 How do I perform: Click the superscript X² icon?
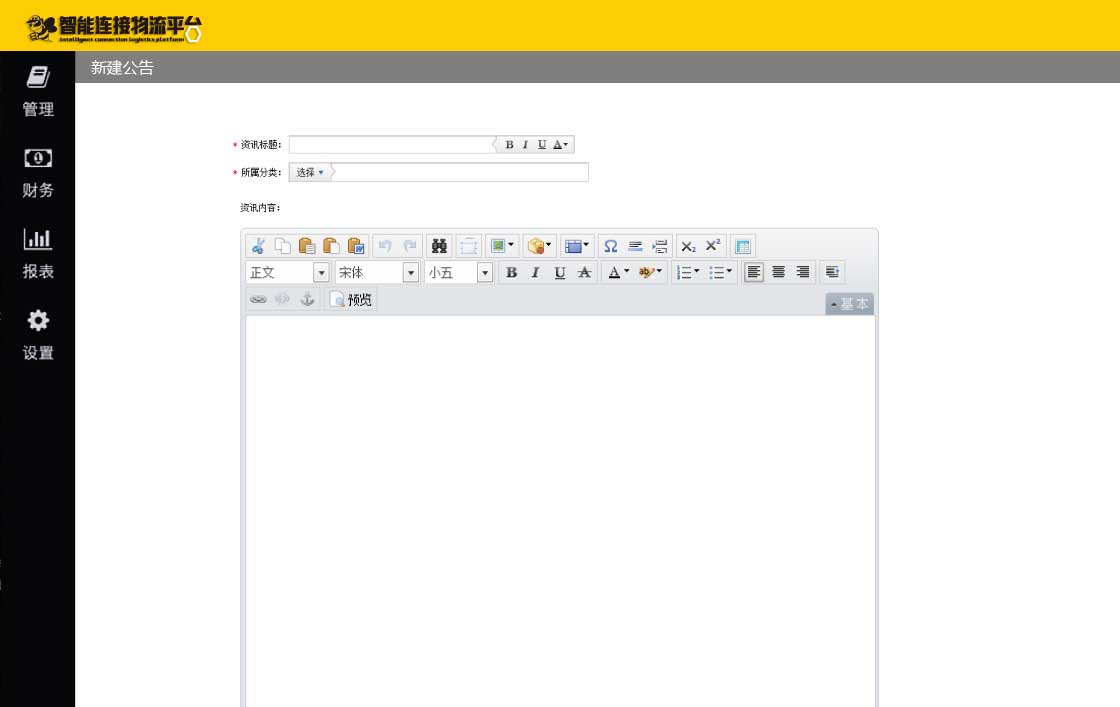tap(712, 246)
